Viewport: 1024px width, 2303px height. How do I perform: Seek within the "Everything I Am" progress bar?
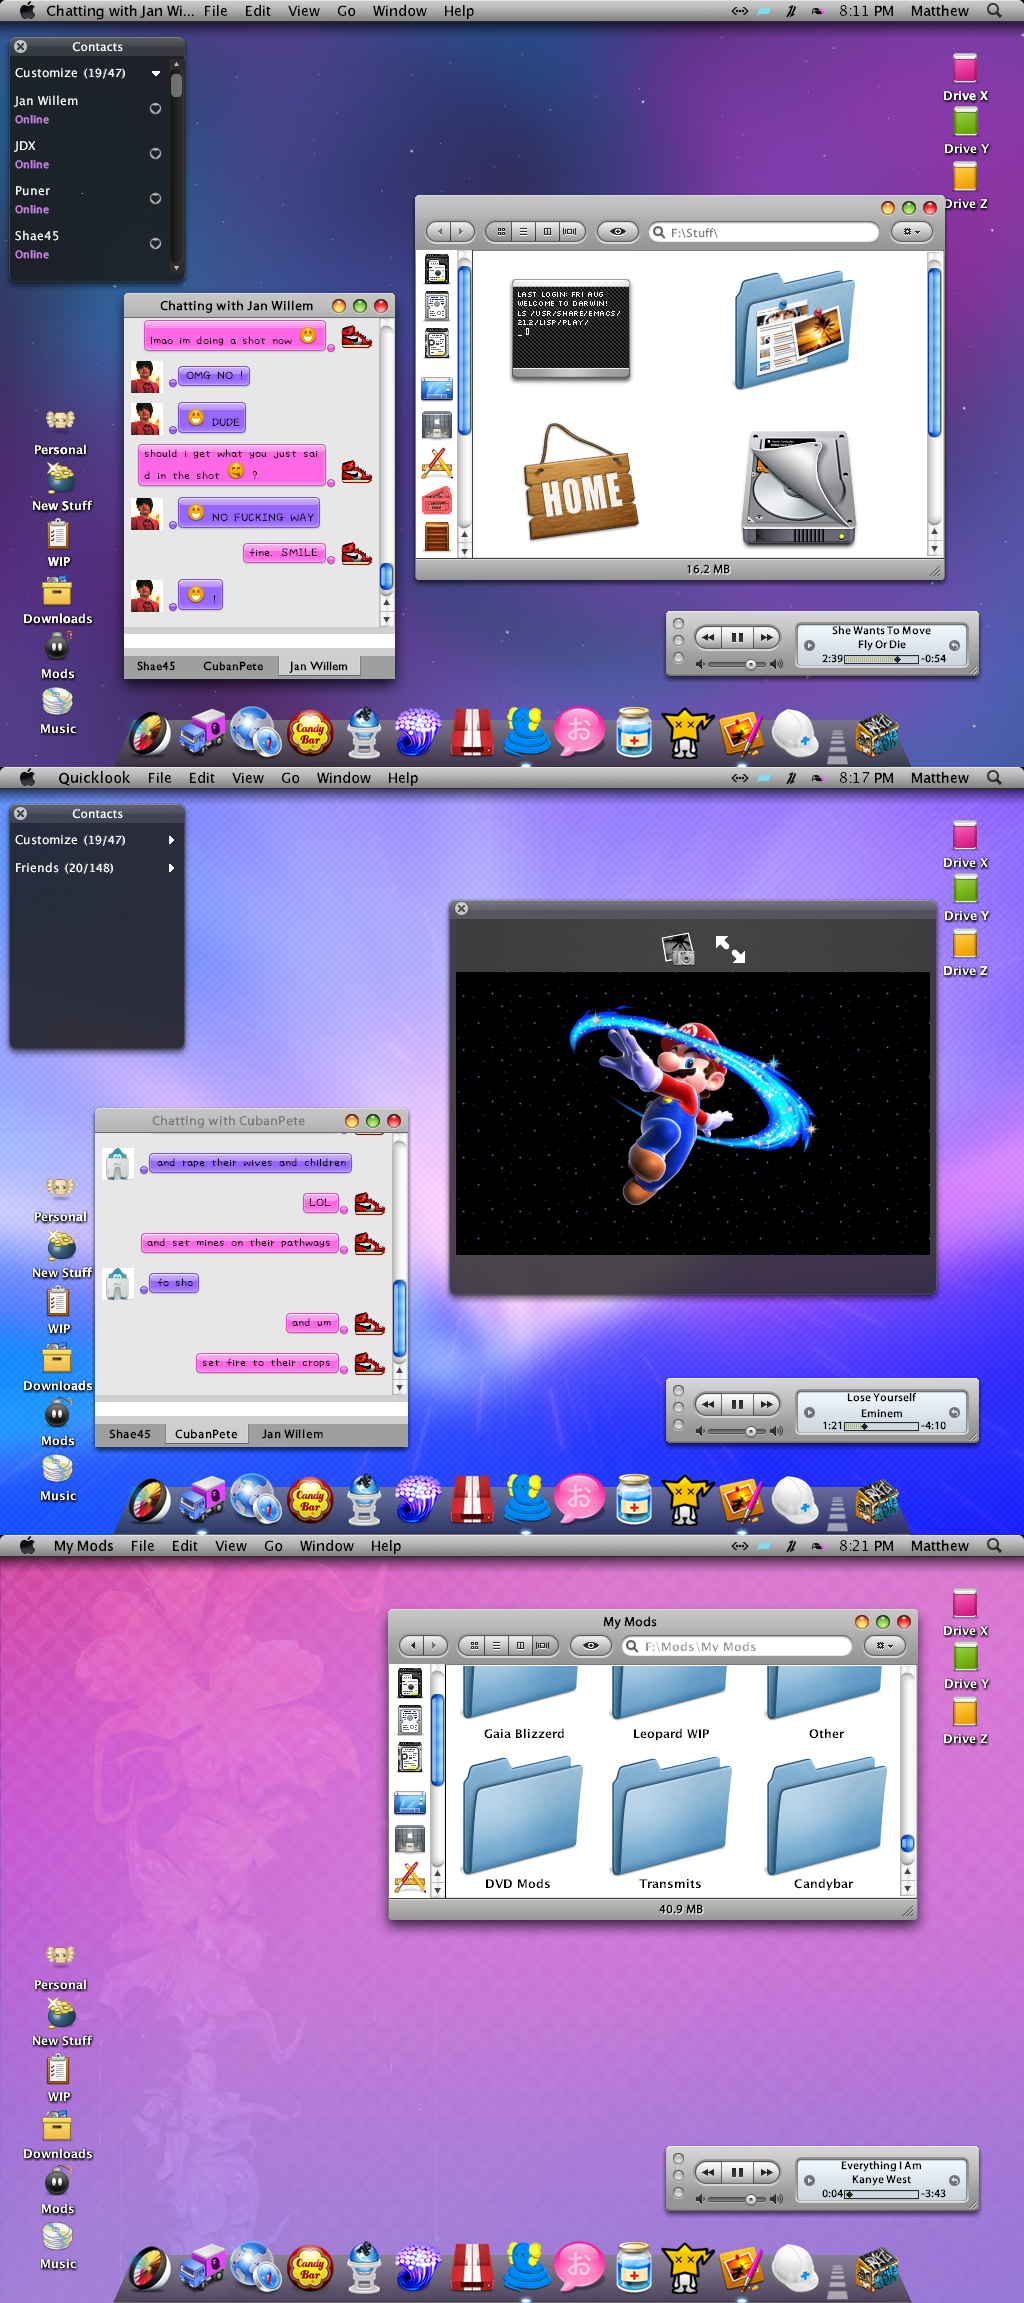pyautogui.click(x=882, y=2194)
